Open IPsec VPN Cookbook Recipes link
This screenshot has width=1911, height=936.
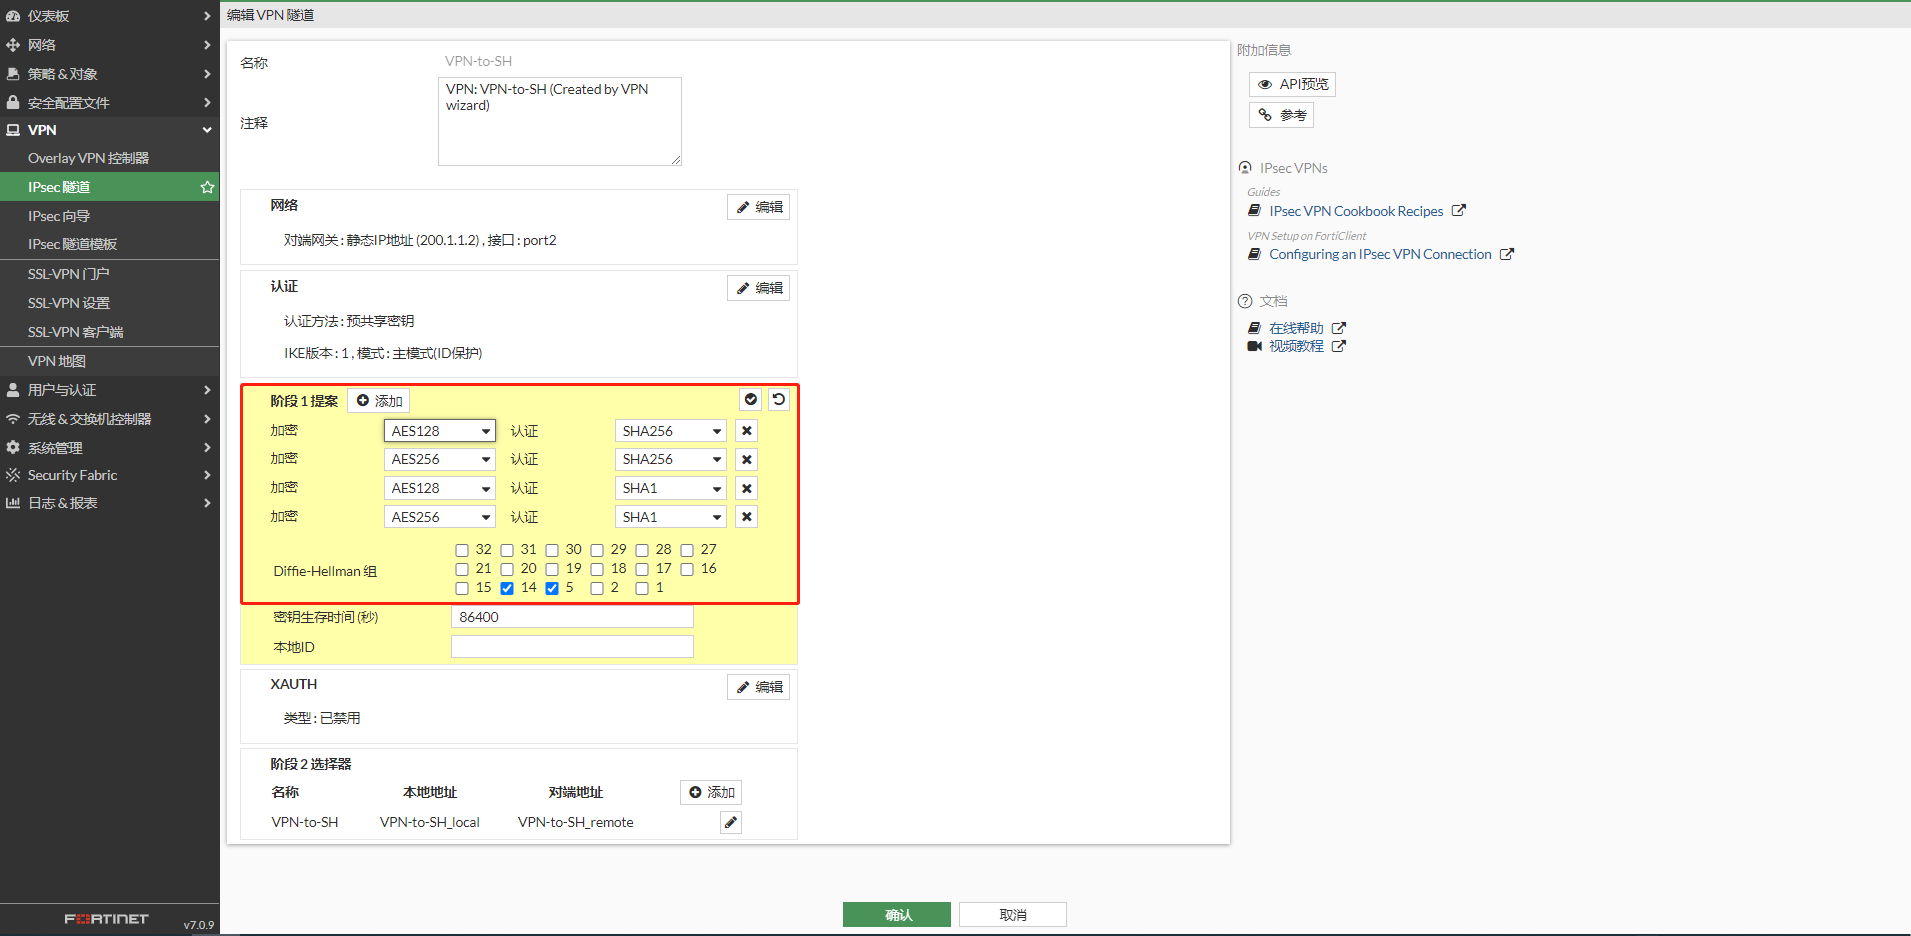[x=1356, y=211]
